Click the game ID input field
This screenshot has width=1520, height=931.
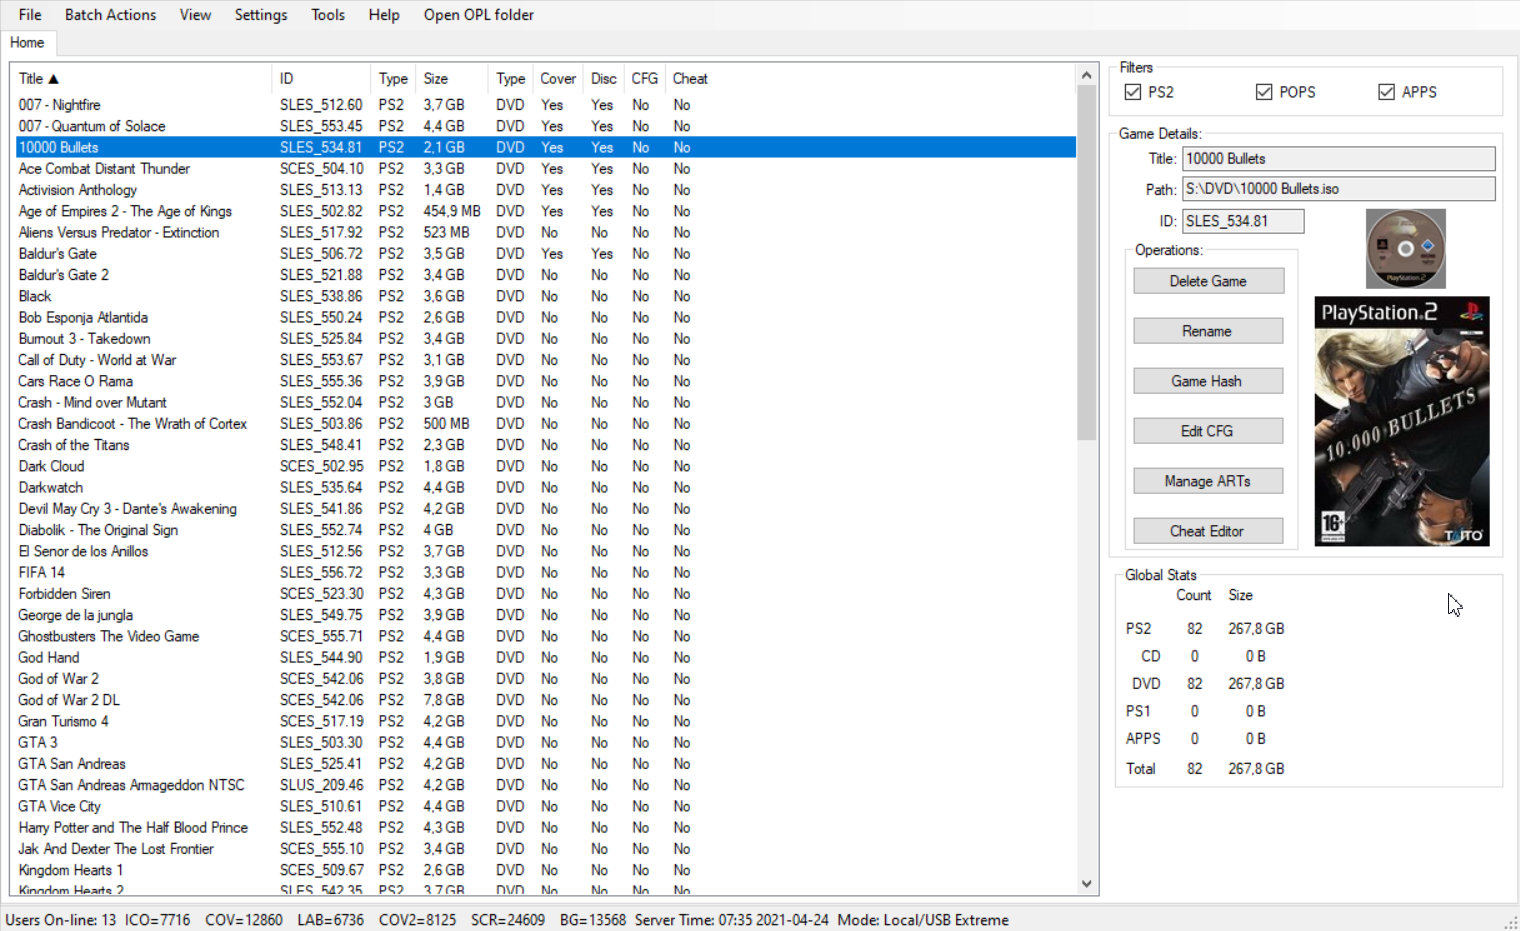coord(1243,221)
